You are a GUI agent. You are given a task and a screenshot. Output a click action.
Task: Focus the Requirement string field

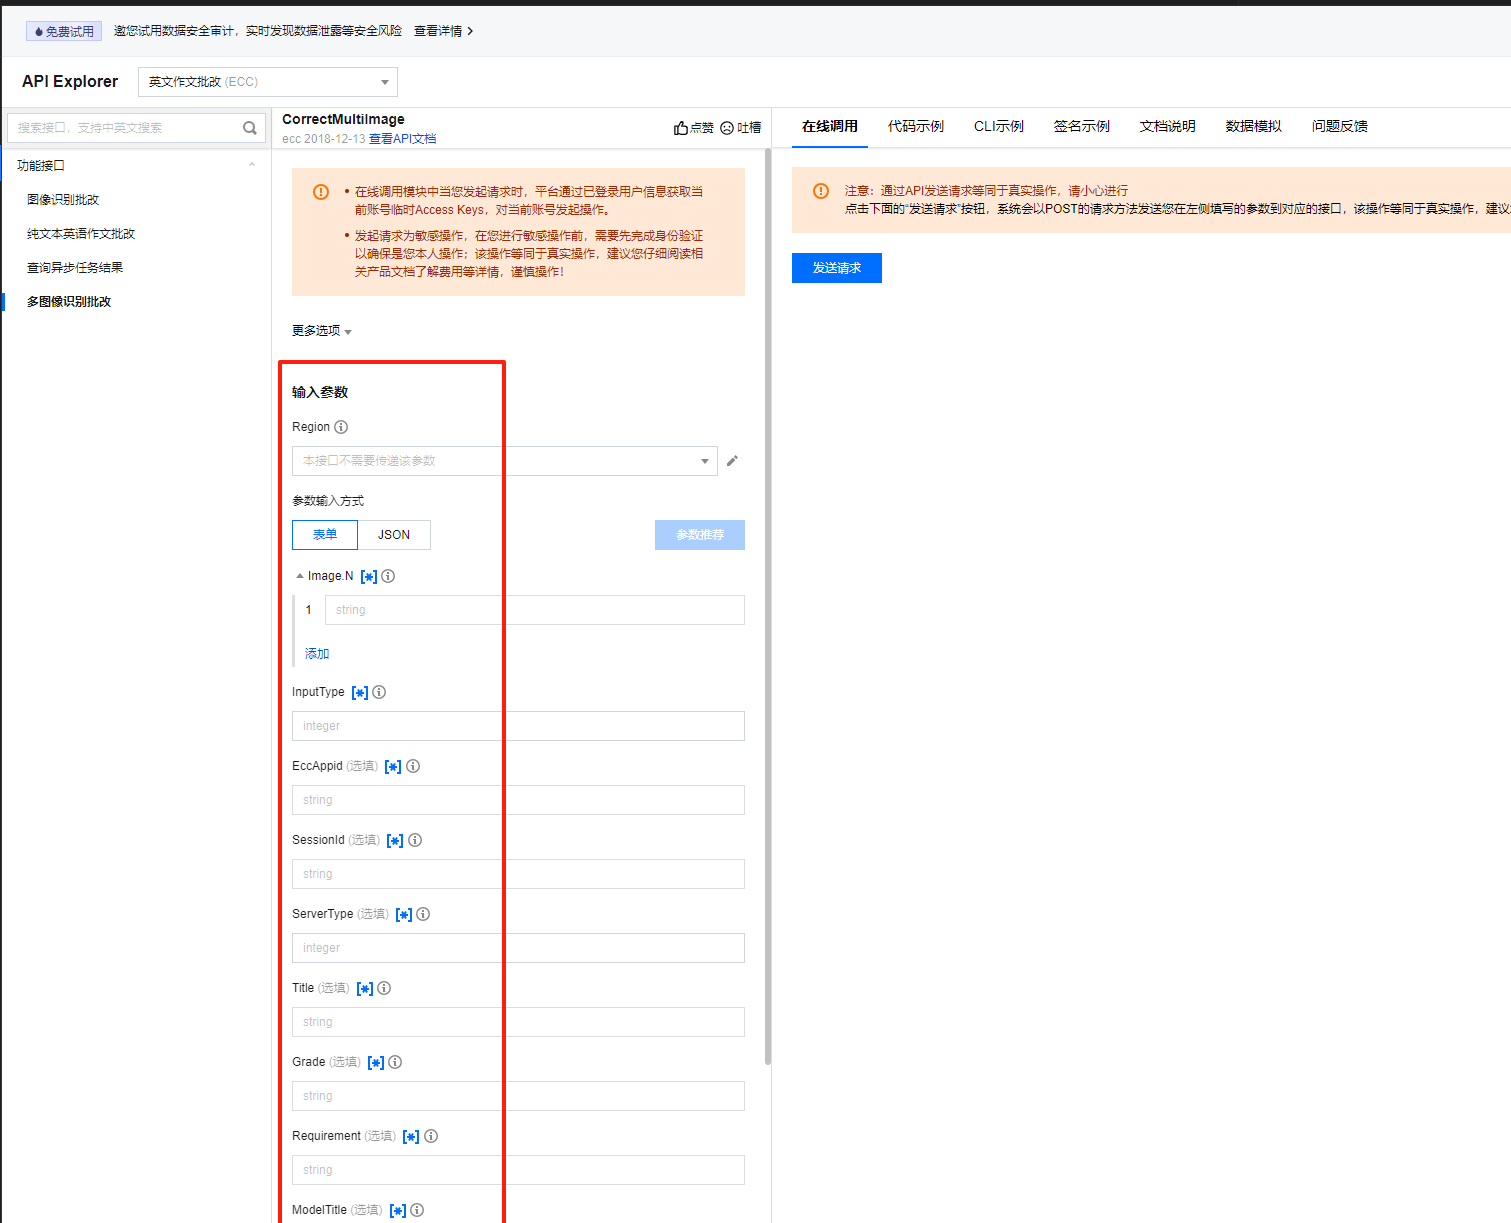(x=518, y=1170)
